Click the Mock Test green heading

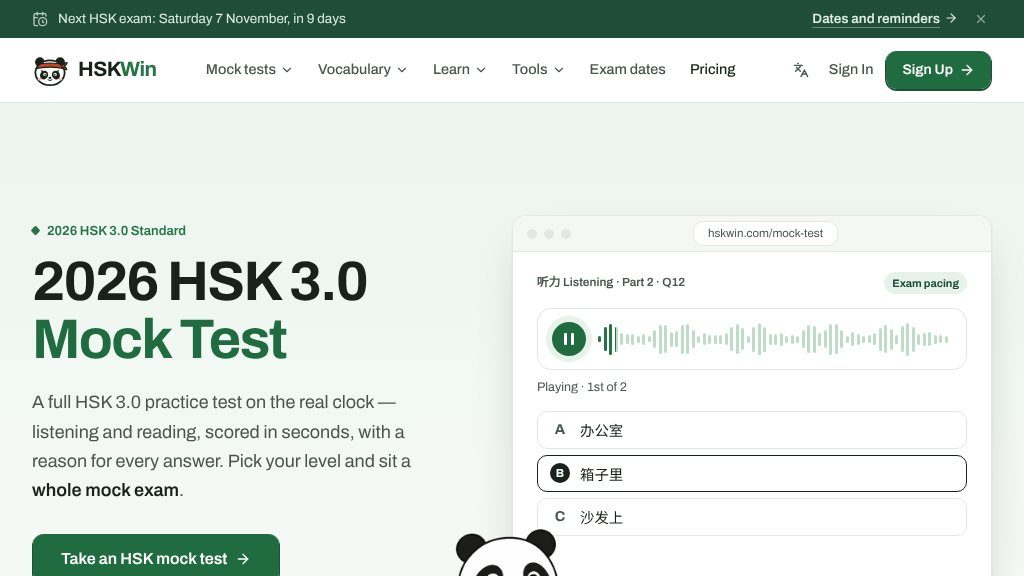tap(160, 340)
